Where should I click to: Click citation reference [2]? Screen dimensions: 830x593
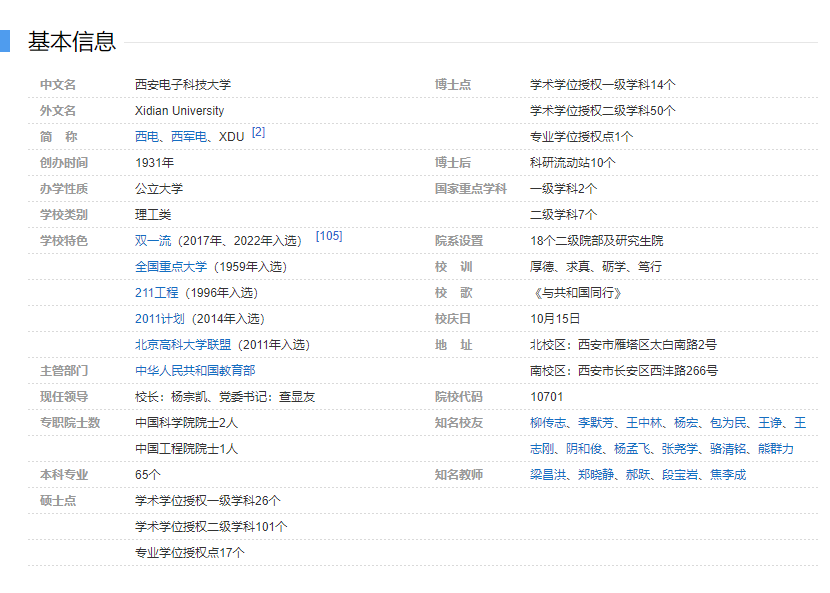click(258, 132)
